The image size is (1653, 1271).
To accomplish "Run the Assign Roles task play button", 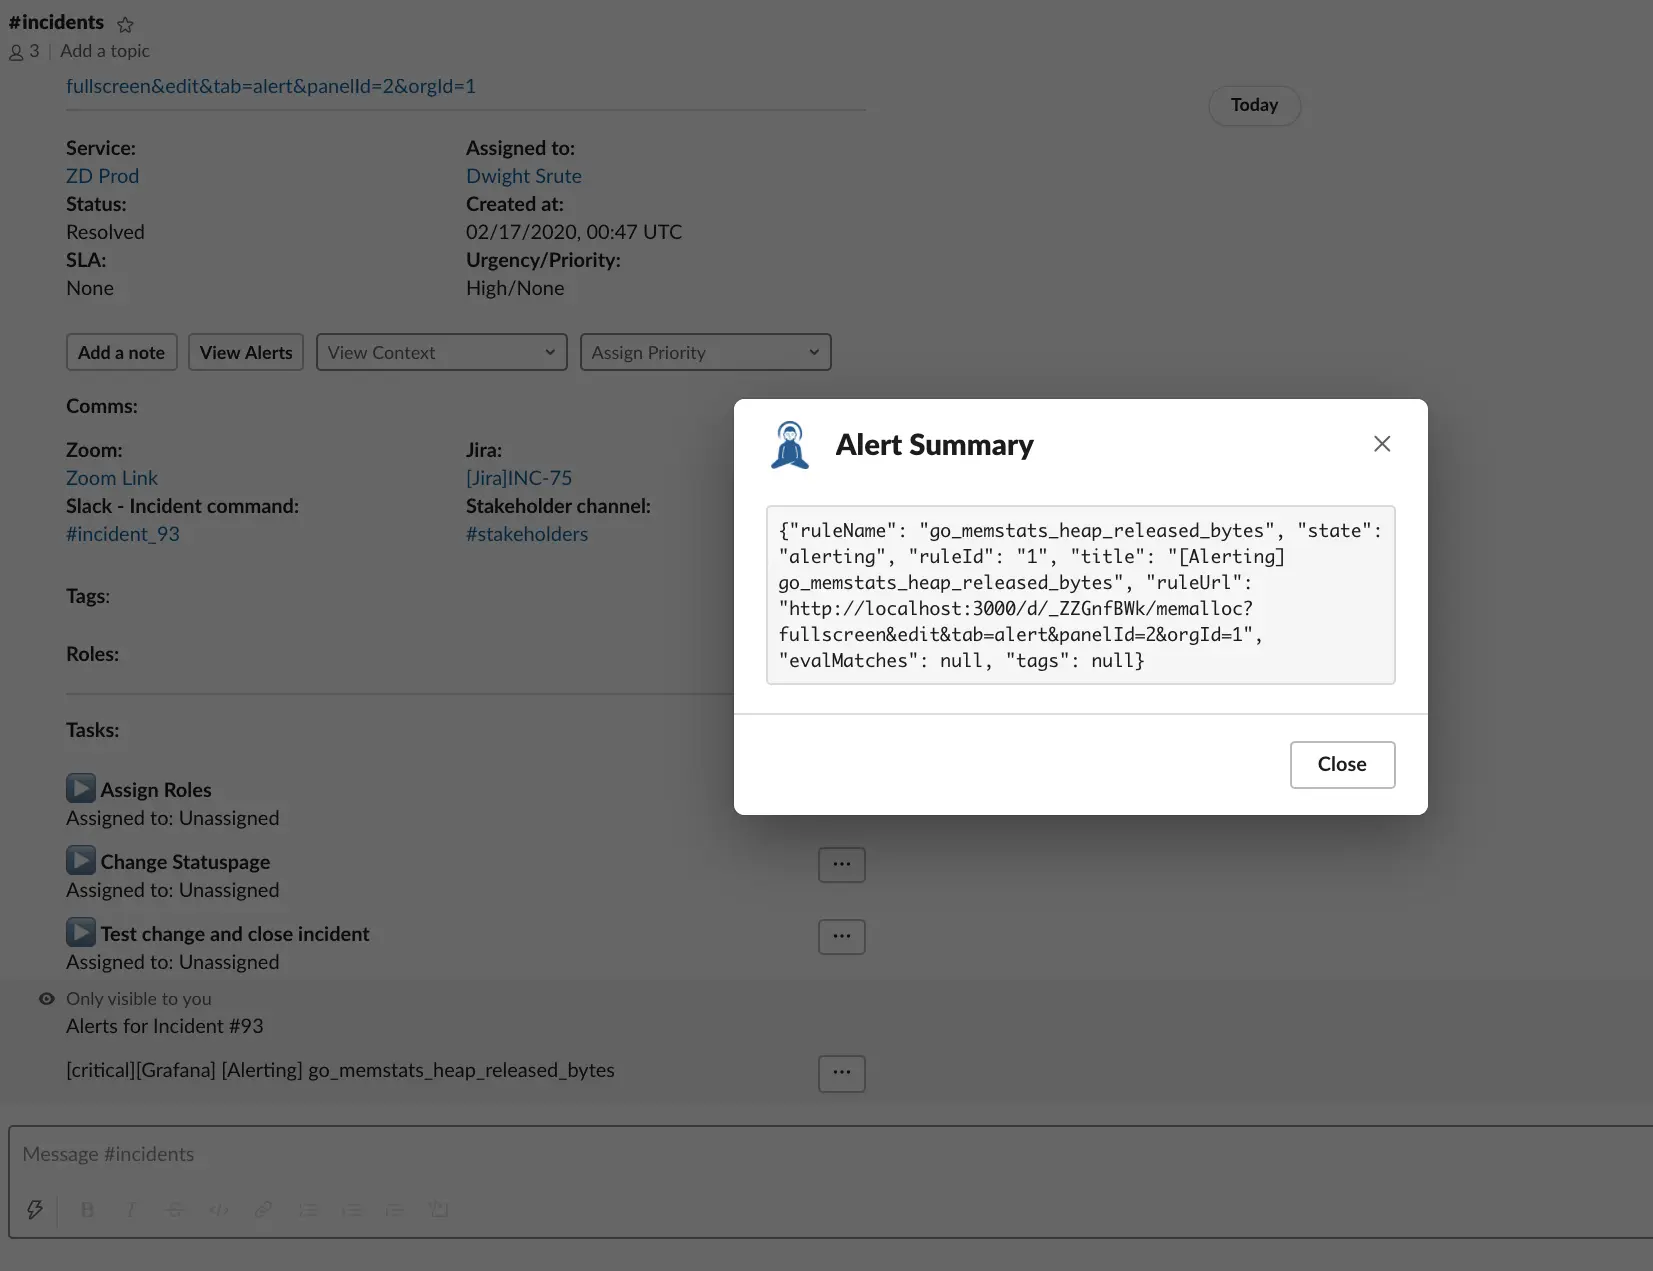I will 81,788.
